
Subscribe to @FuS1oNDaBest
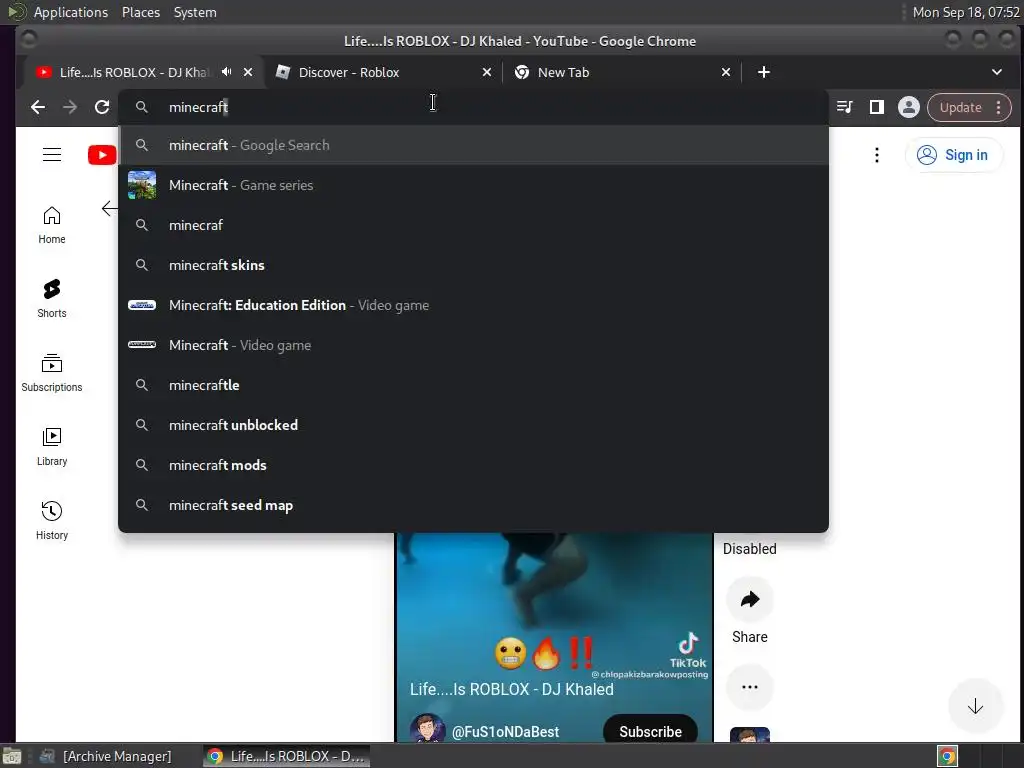coord(650,731)
